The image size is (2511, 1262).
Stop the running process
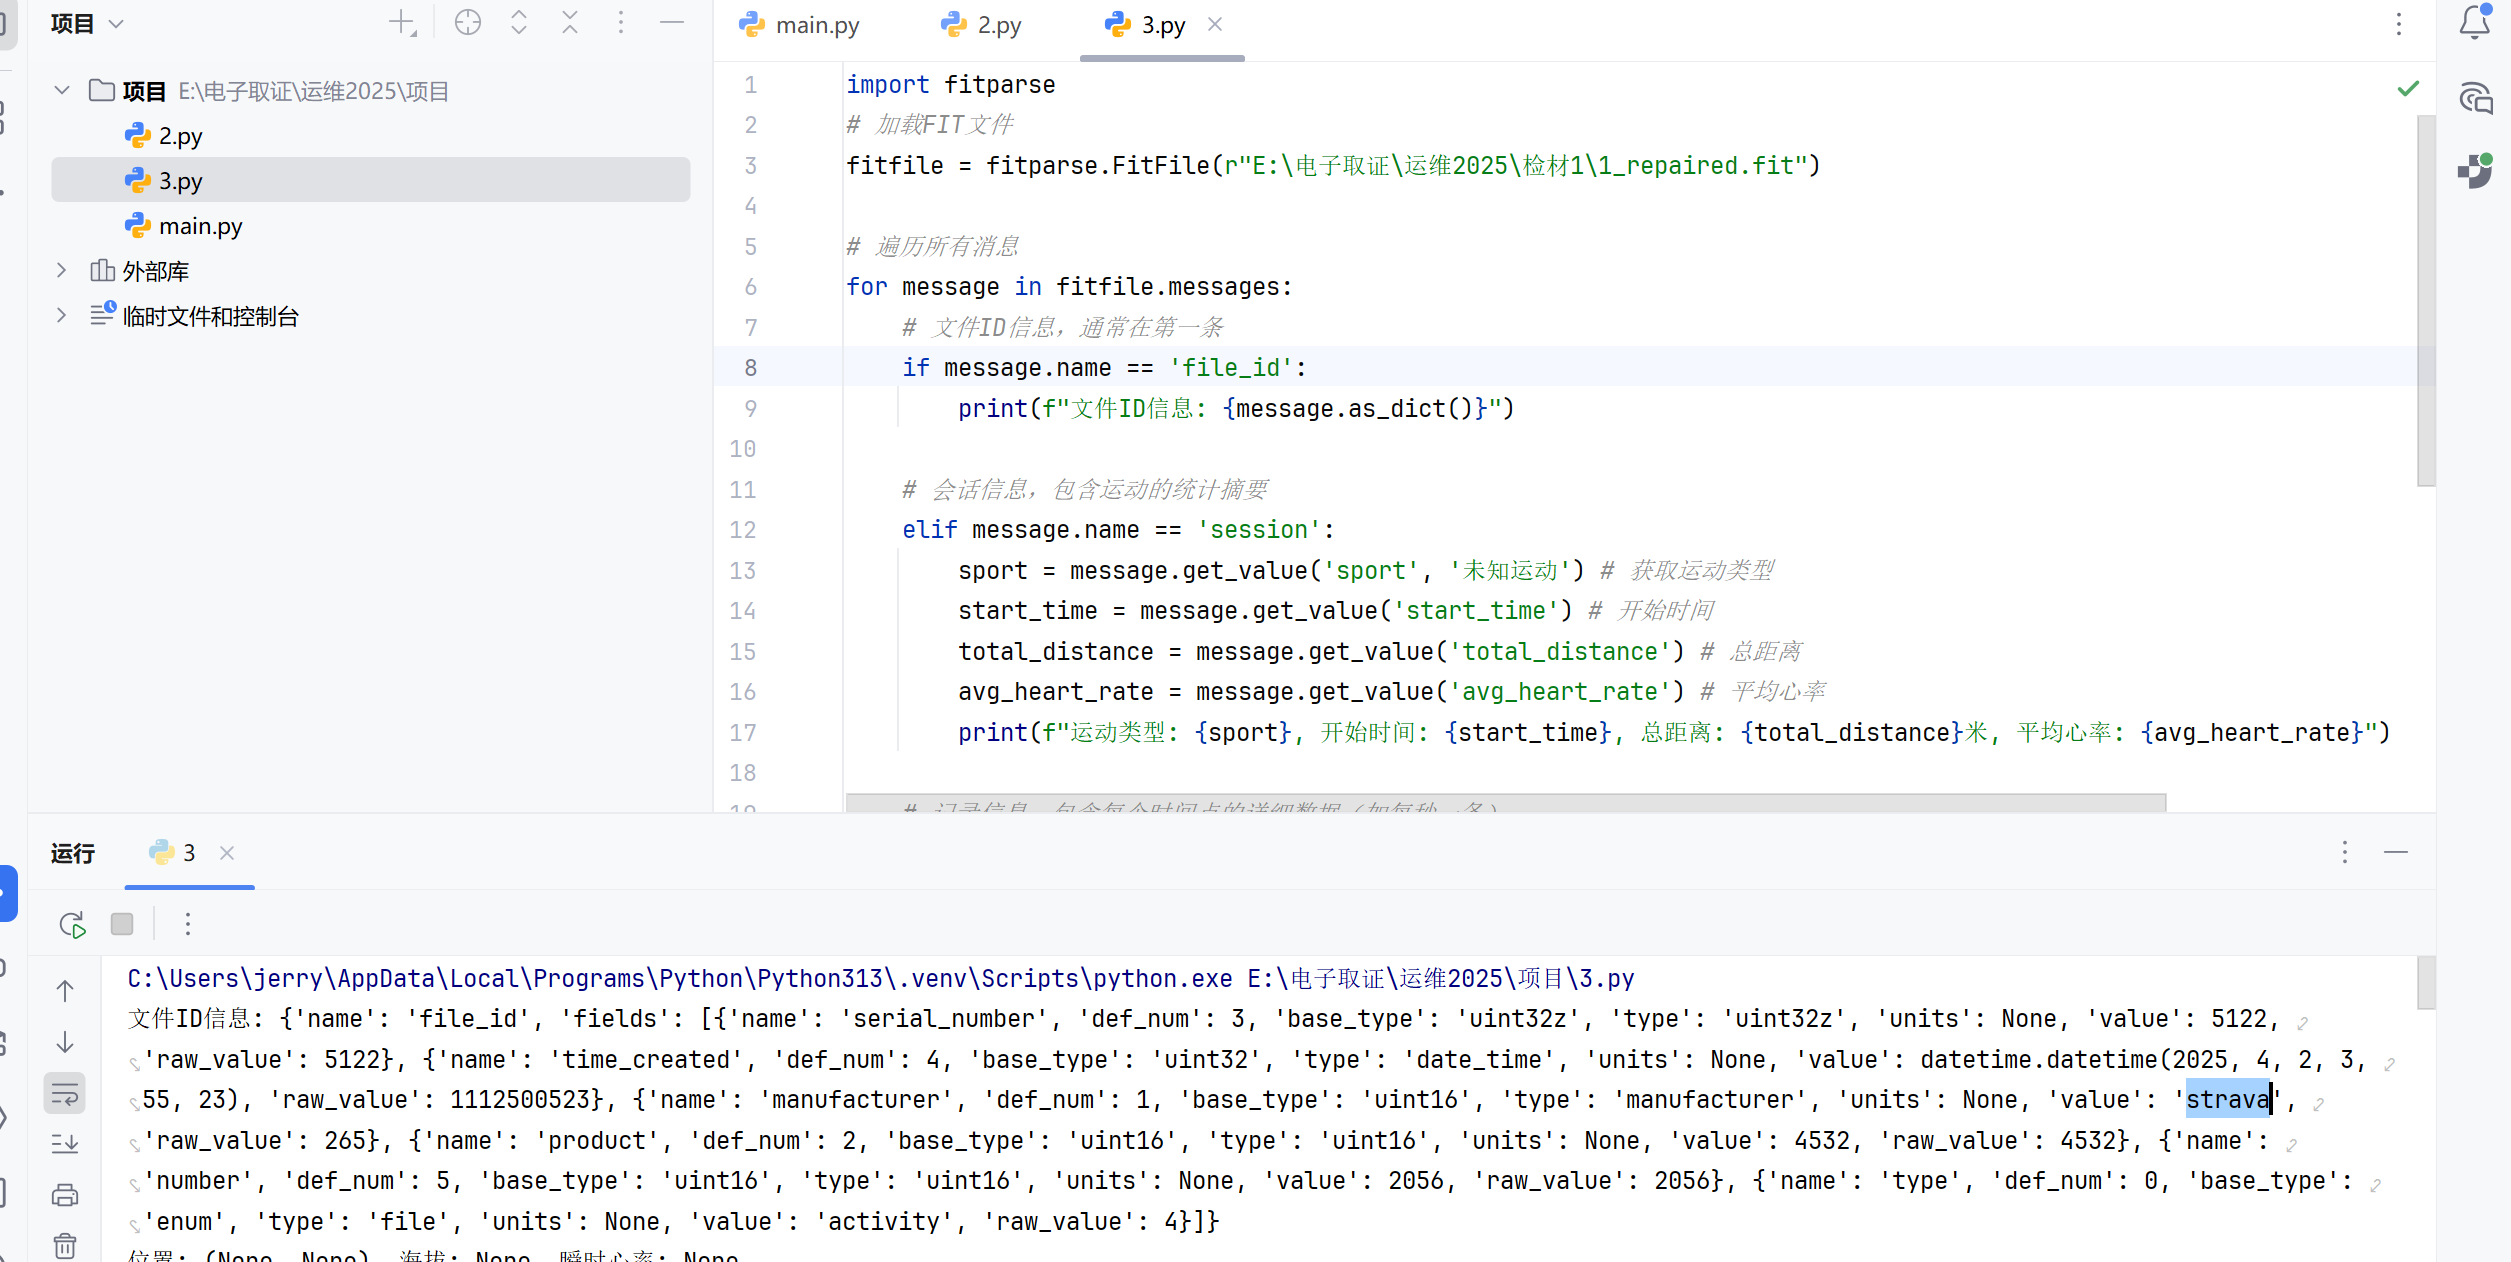click(122, 924)
